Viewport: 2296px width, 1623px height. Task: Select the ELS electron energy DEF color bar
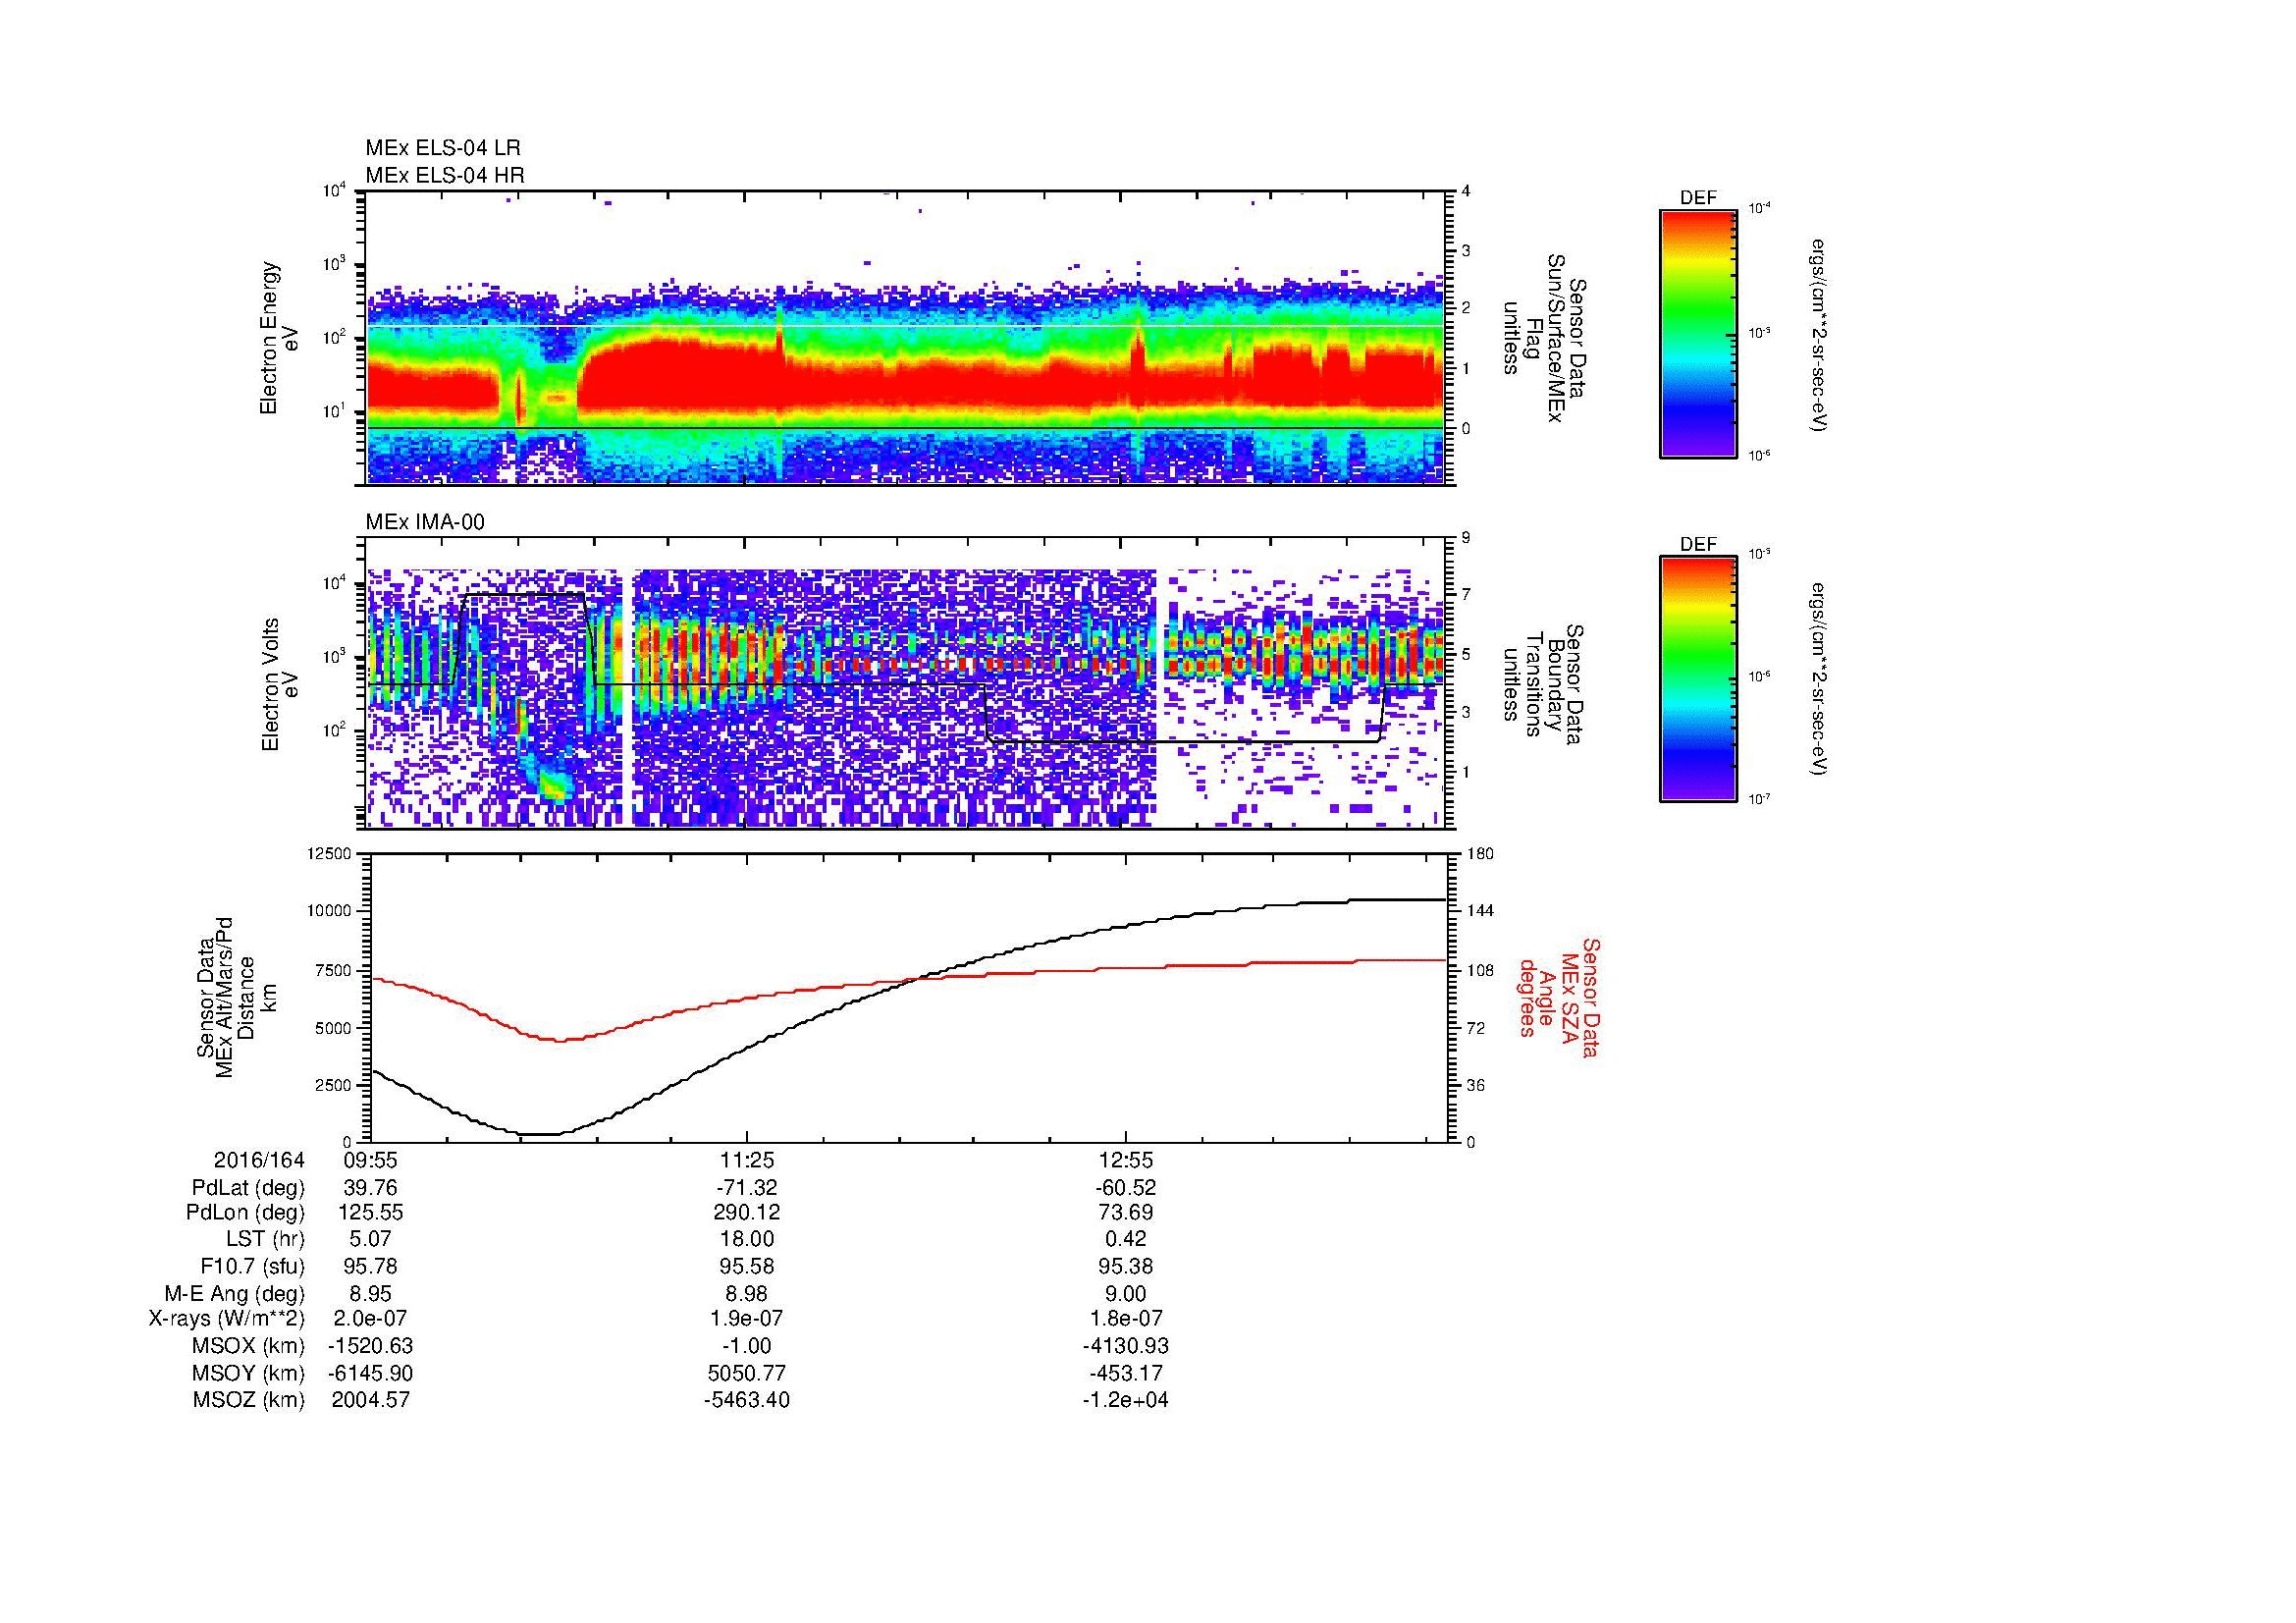(x=1698, y=333)
